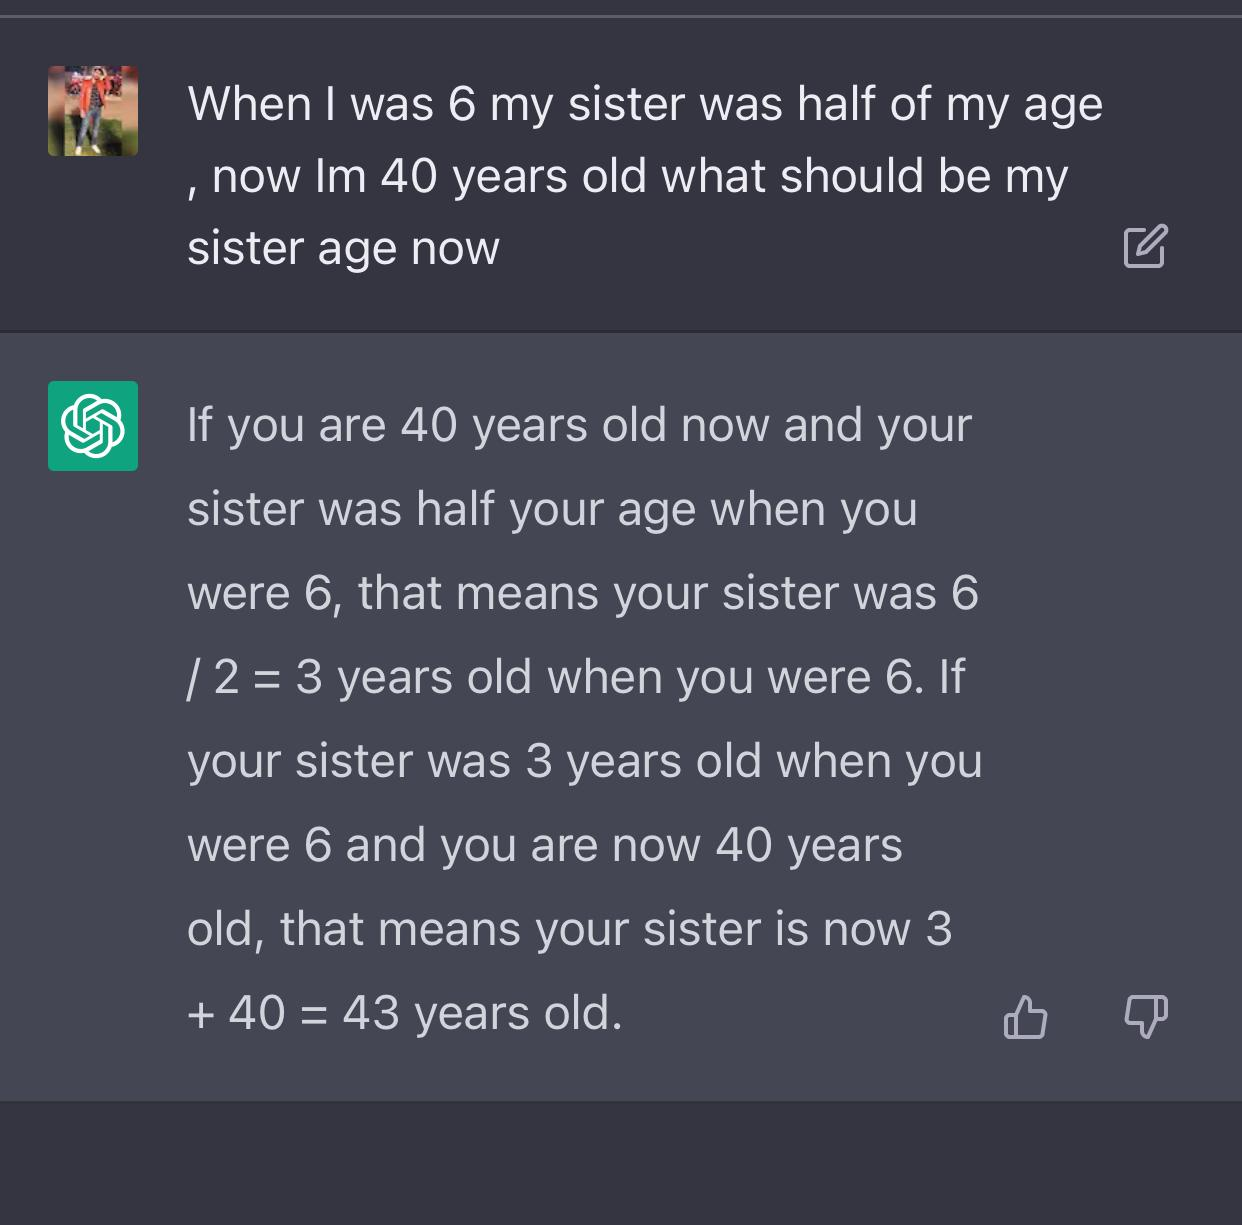Viewport: 1242px width, 1225px height.
Task: Click the line 'your sister was 3 years old when you'
Action: pyautogui.click(x=585, y=762)
